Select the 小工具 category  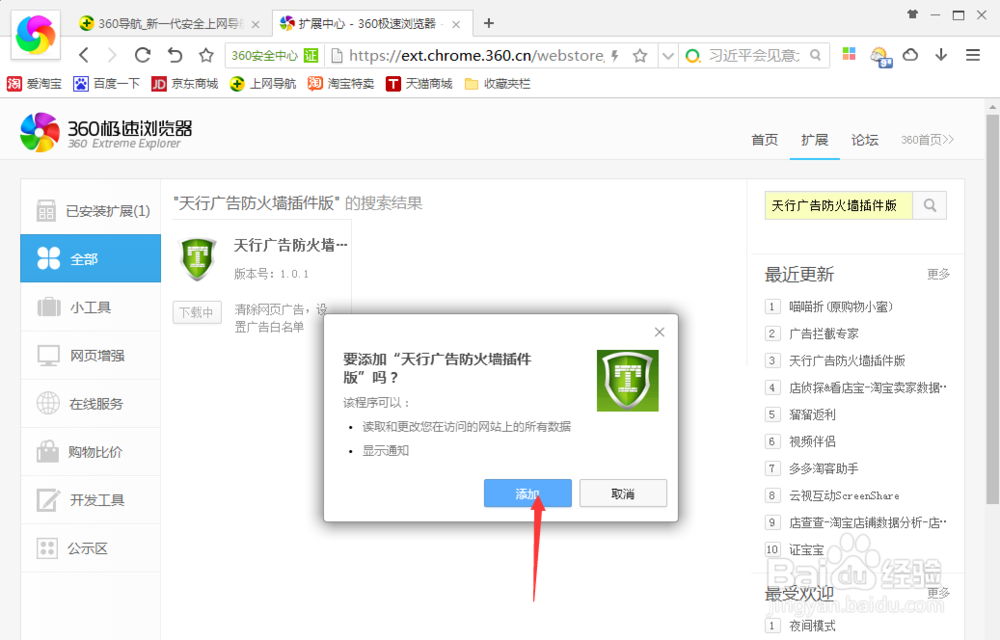tap(91, 307)
